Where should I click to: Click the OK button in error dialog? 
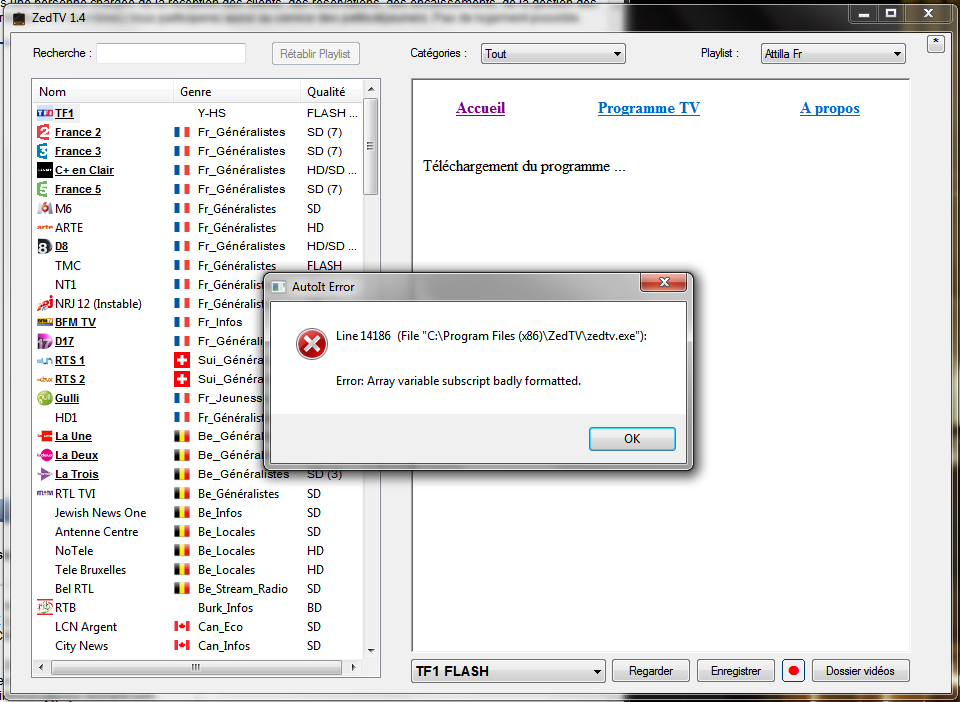(x=632, y=439)
